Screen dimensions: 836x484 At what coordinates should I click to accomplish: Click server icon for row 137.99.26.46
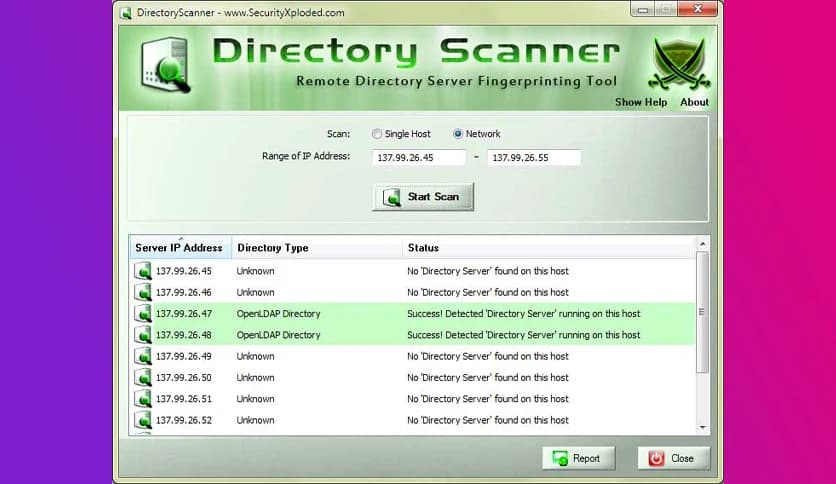point(142,292)
